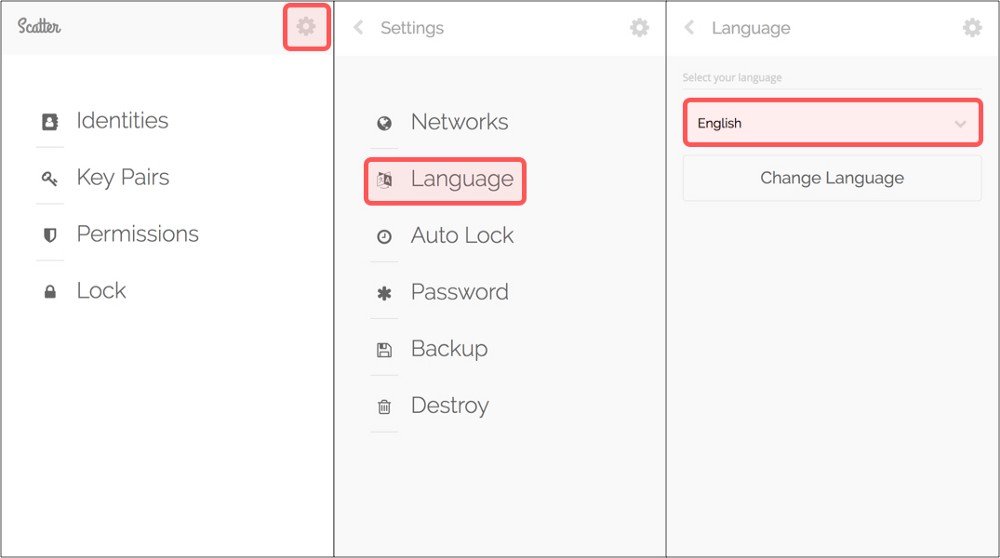Click the Lock padlock icon
Screen dimensions: 1000x558
tap(50, 292)
